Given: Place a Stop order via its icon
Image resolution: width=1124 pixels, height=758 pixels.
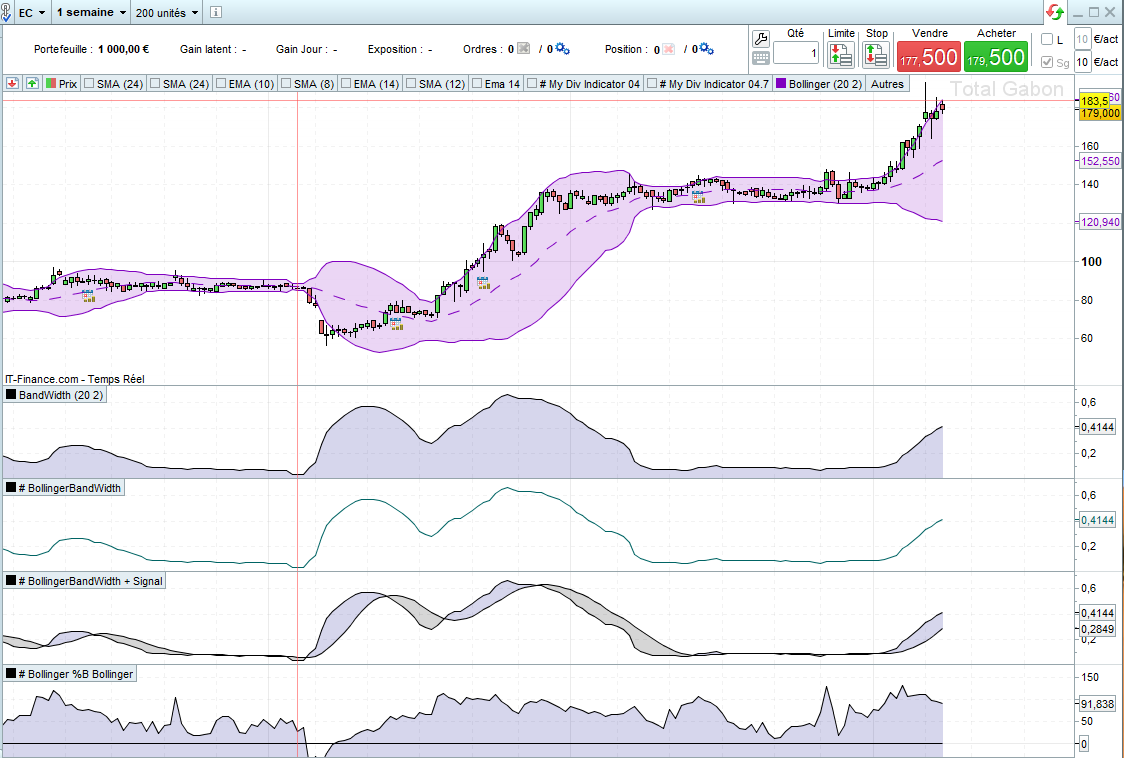Looking at the screenshot, I should [876, 55].
